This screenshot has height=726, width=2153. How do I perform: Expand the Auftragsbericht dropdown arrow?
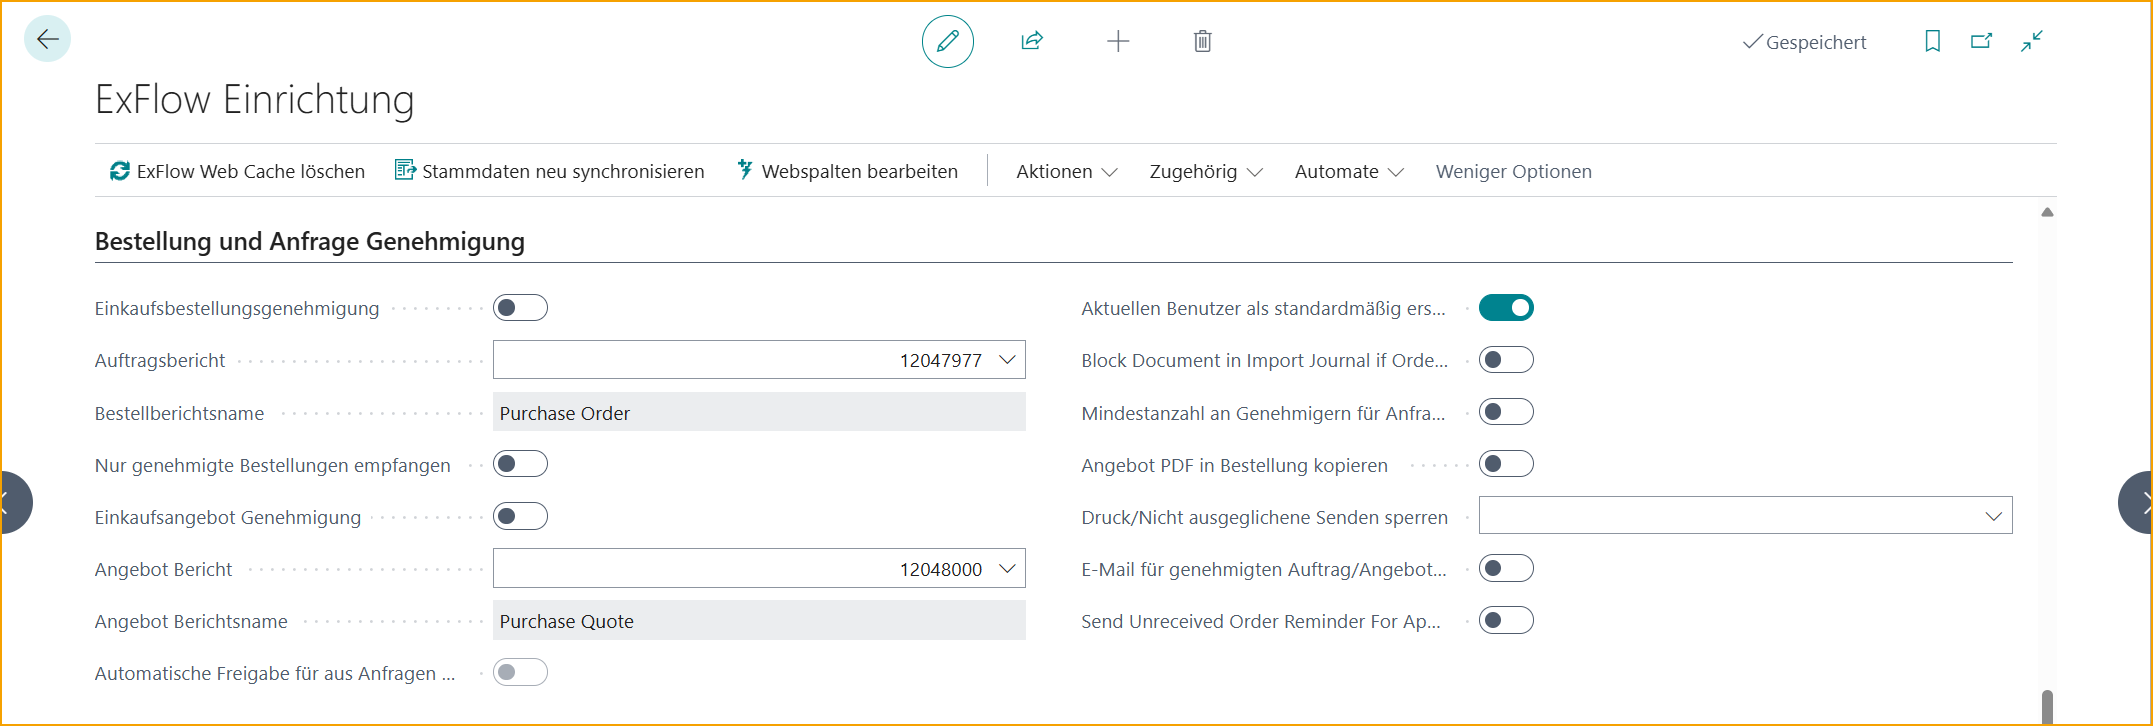(1007, 360)
